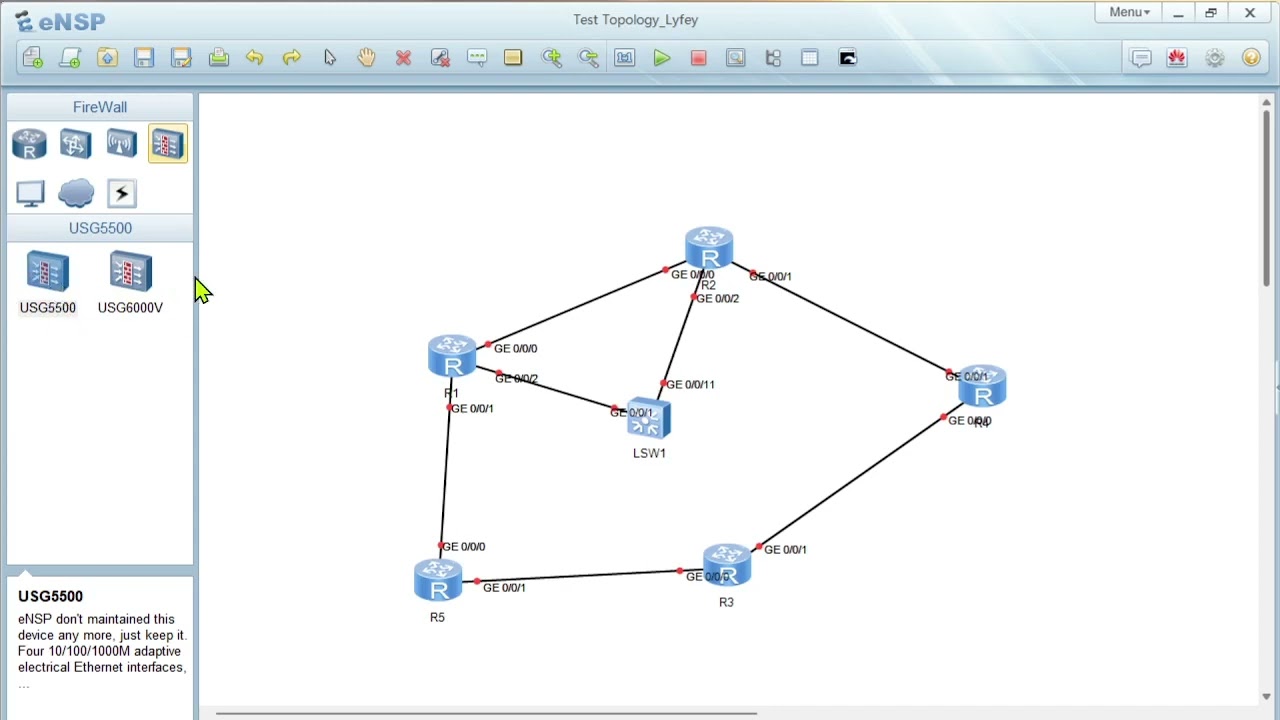
Task: Select the Router device category
Action: pyautogui.click(x=29, y=144)
